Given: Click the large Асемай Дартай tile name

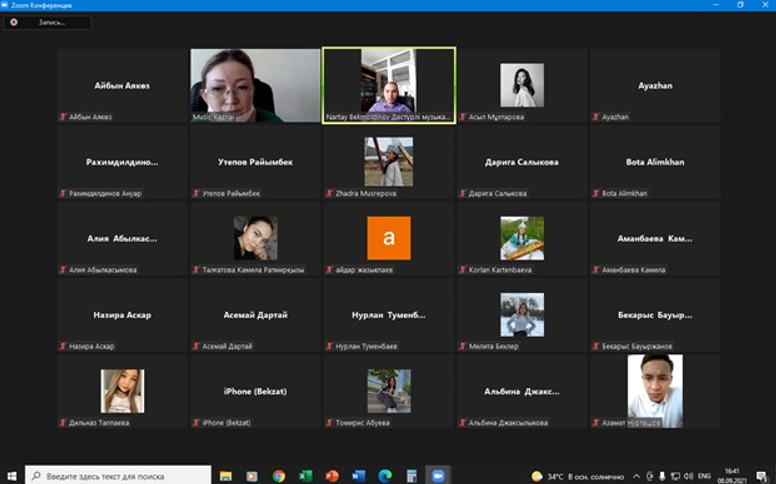Looking at the screenshot, I should (255, 315).
